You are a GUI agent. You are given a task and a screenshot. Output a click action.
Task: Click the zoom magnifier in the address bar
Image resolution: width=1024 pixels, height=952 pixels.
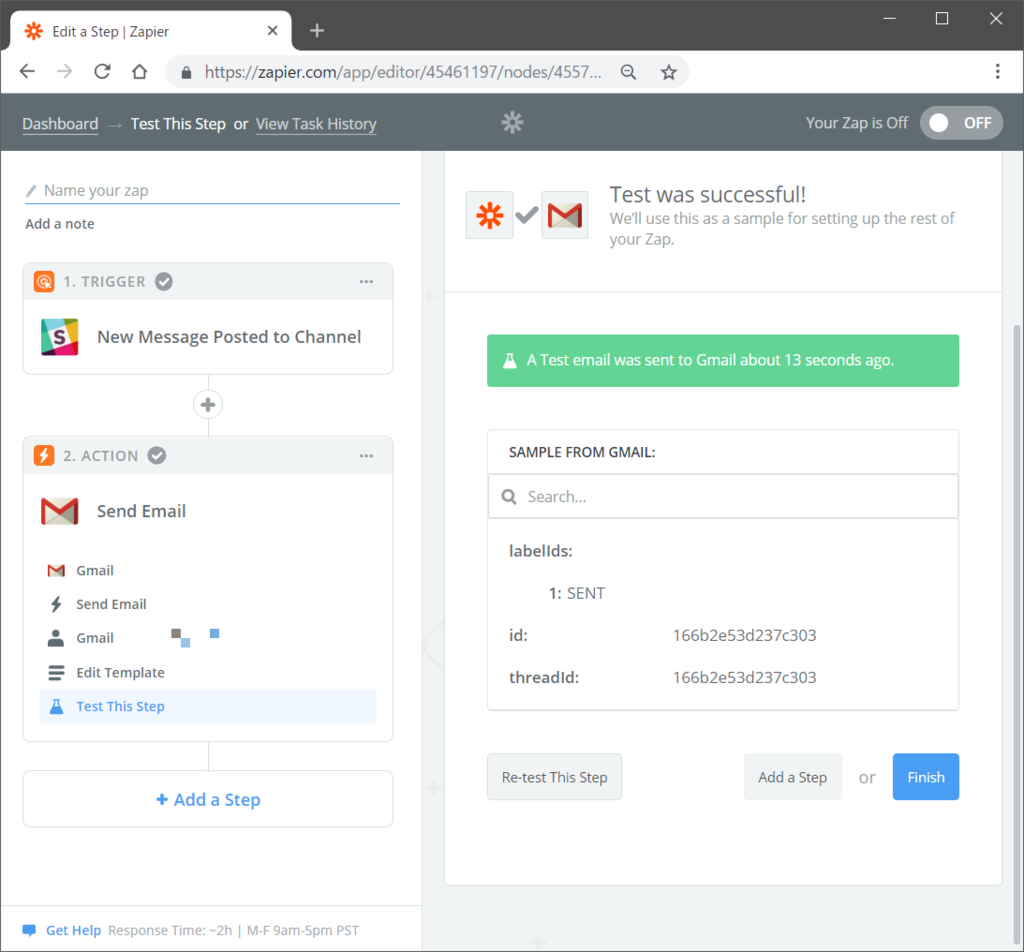pyautogui.click(x=628, y=72)
